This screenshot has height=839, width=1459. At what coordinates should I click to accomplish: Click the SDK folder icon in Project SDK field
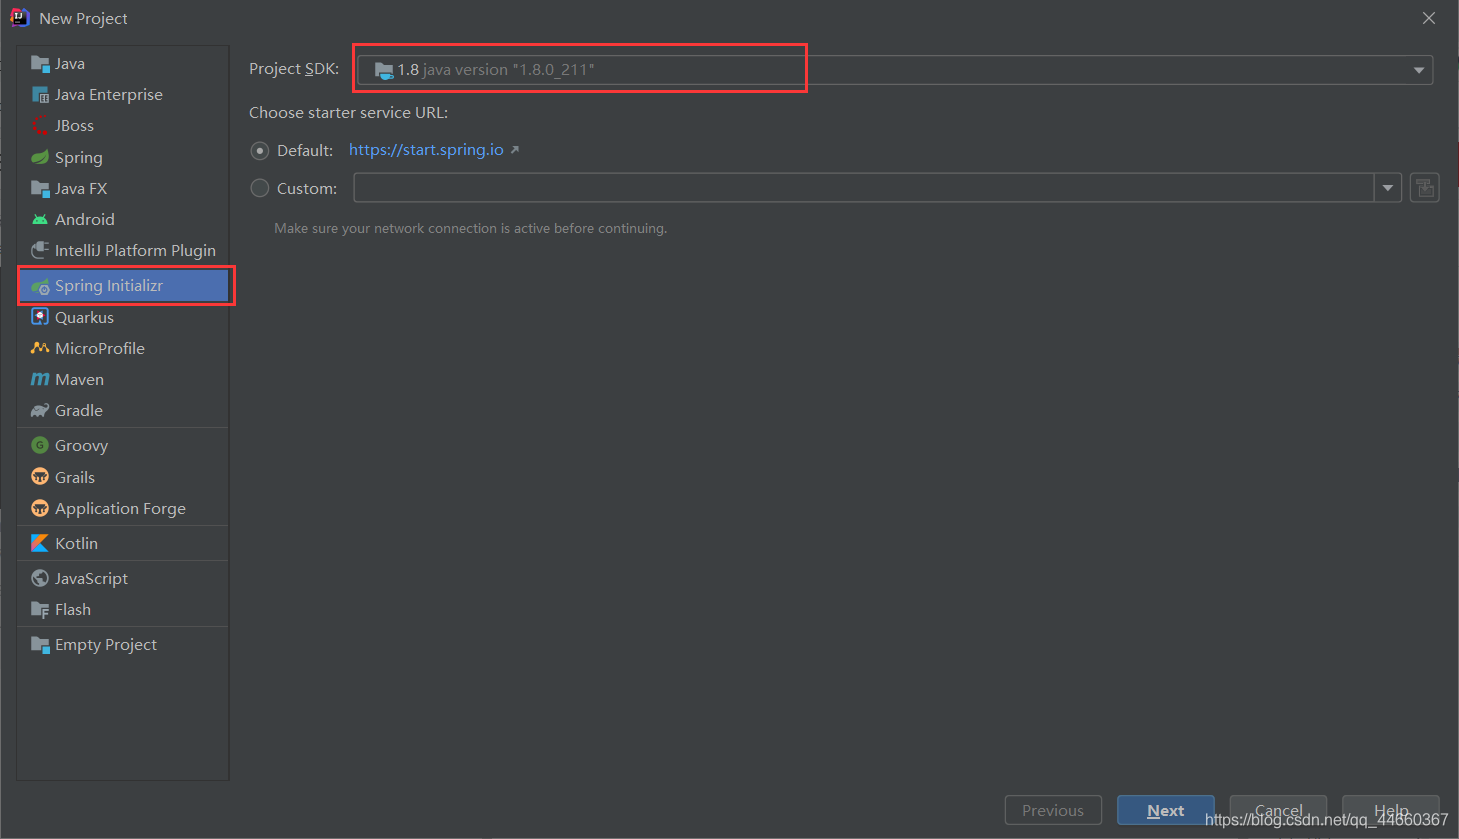[384, 70]
